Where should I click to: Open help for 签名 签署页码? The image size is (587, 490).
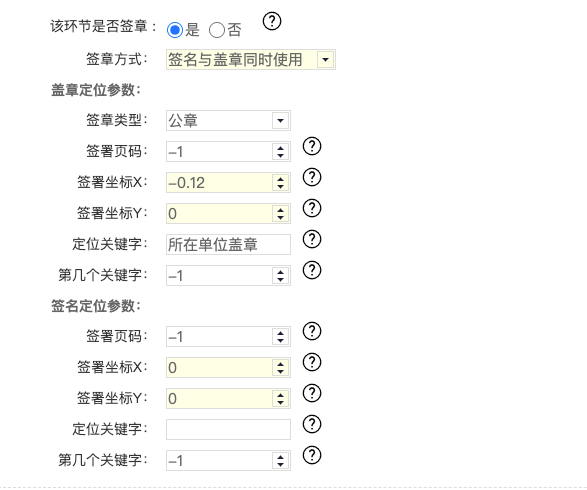coord(312,331)
